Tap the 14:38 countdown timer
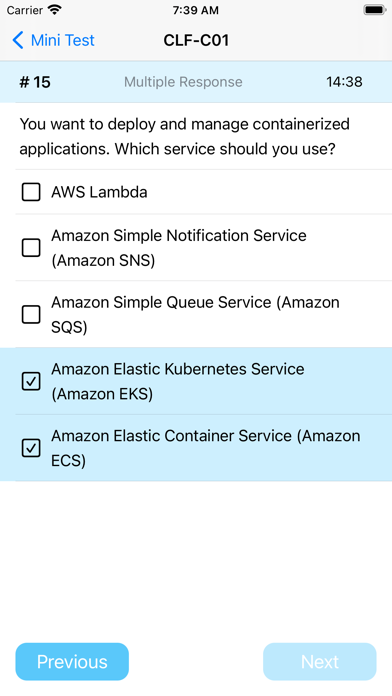This screenshot has height=696, width=392. tap(344, 82)
